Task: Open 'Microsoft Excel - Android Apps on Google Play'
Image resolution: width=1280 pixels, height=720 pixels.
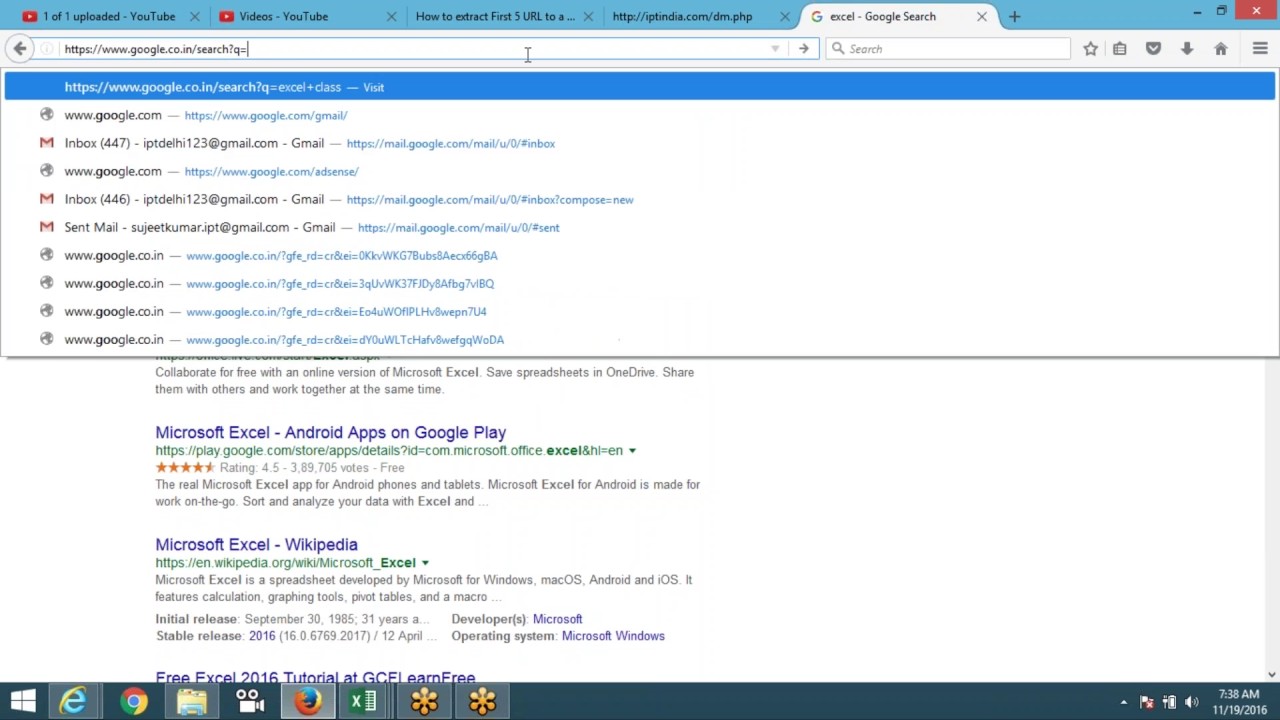Action: click(330, 432)
